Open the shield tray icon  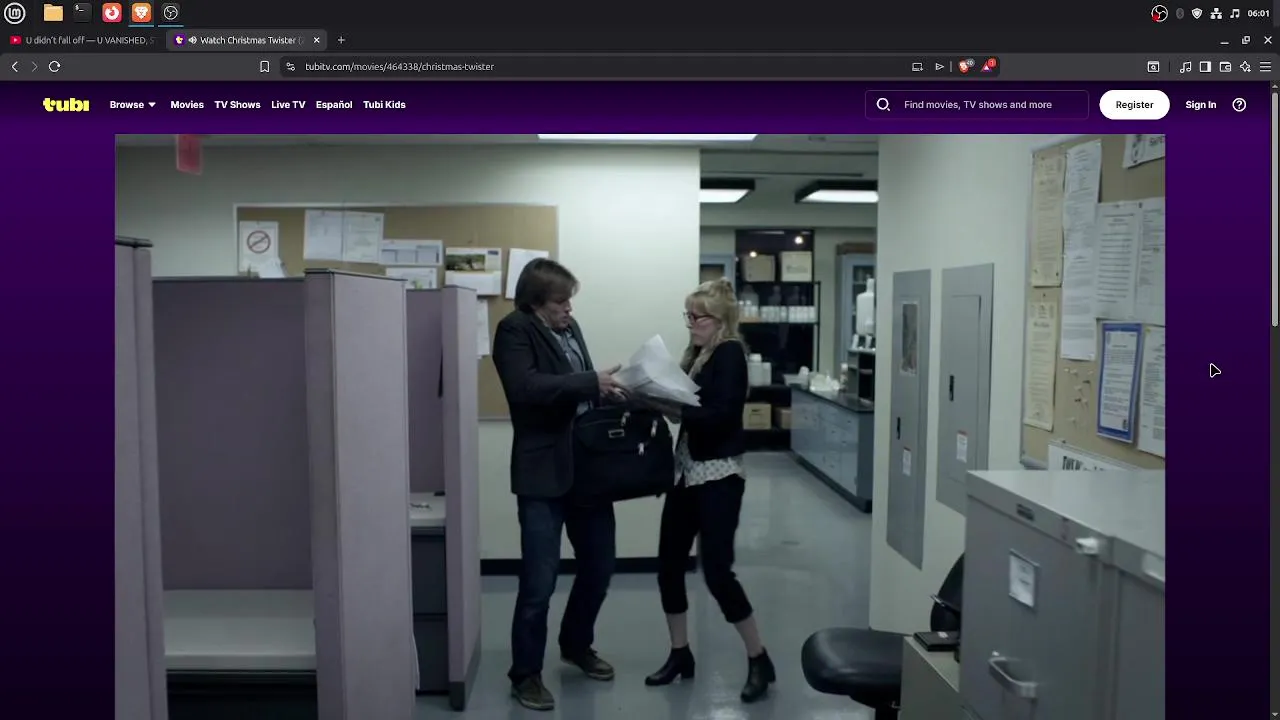tap(1197, 13)
